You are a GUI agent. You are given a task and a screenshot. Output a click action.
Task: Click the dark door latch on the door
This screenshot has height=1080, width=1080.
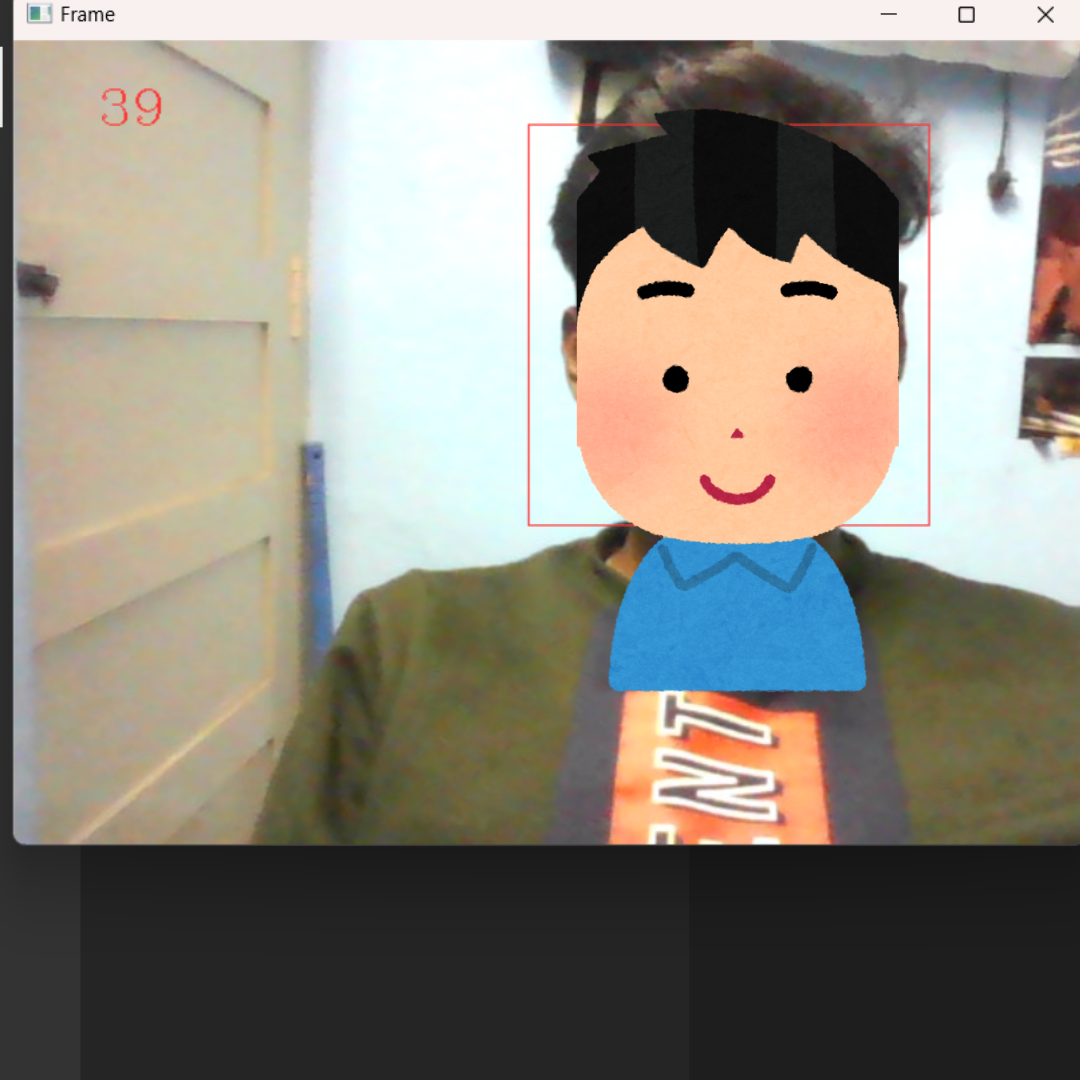point(36,281)
